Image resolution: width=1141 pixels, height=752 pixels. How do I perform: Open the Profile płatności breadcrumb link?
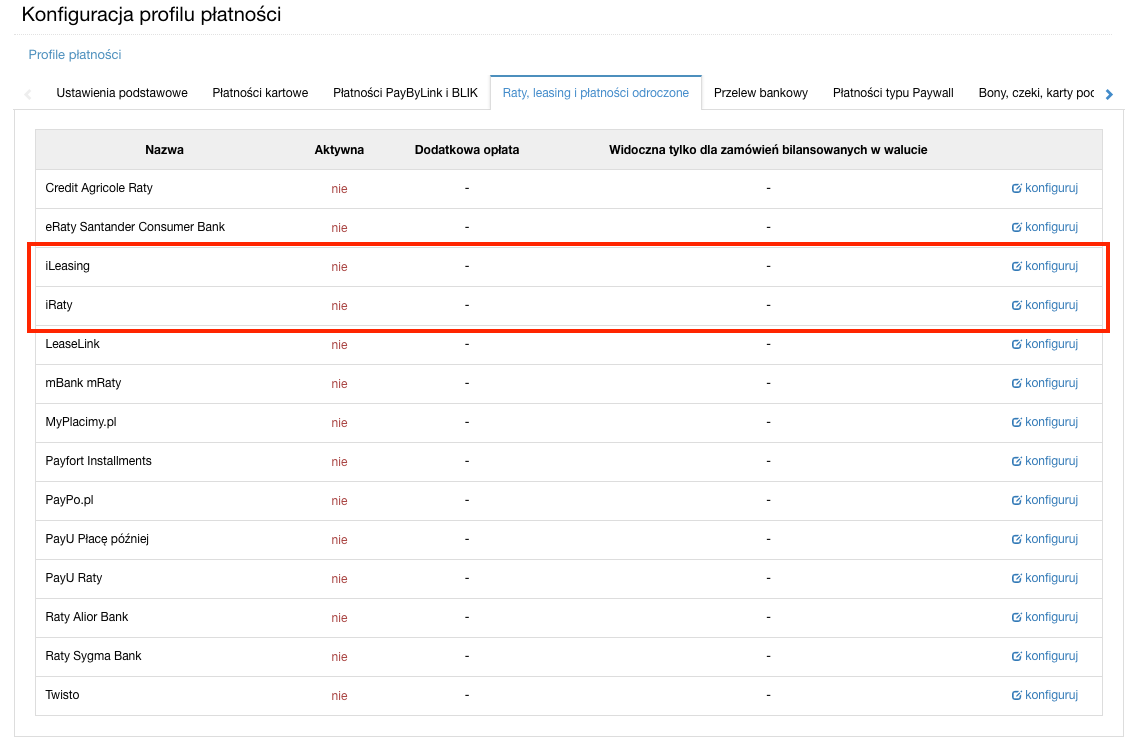[x=75, y=55]
